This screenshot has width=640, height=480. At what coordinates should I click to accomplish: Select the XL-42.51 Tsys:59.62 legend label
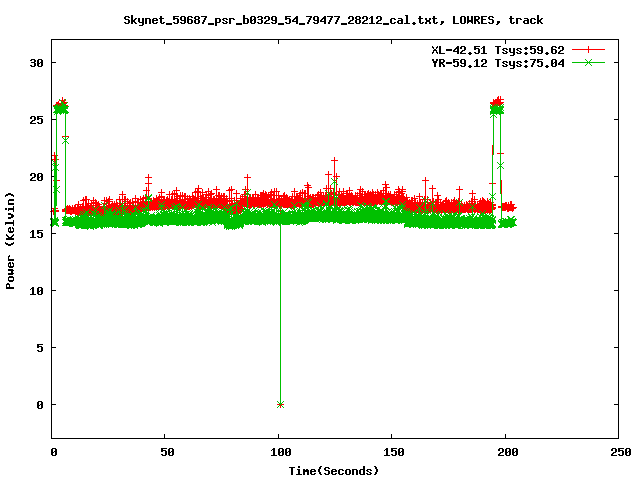tap(498, 50)
